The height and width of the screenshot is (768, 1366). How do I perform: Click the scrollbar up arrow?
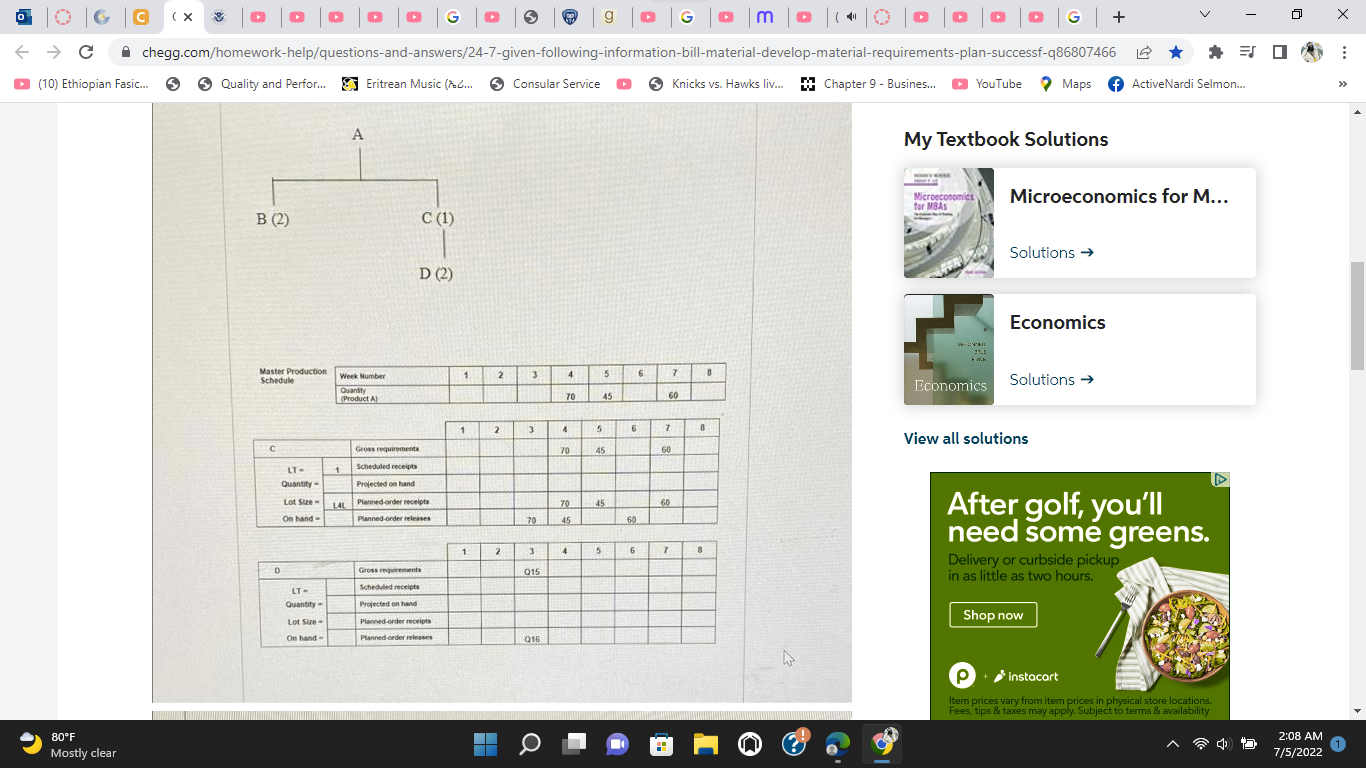click(1357, 110)
